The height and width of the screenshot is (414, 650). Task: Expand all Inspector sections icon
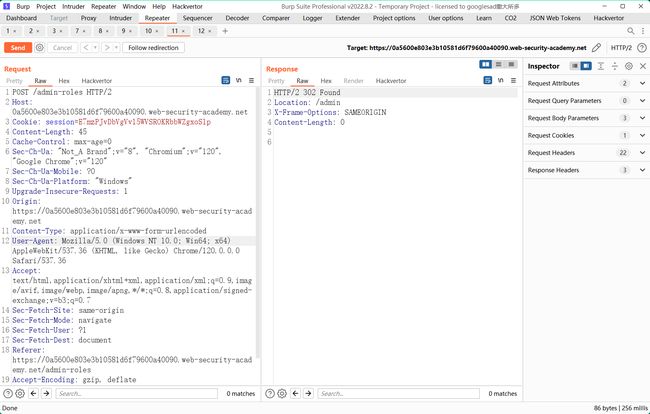(601, 66)
